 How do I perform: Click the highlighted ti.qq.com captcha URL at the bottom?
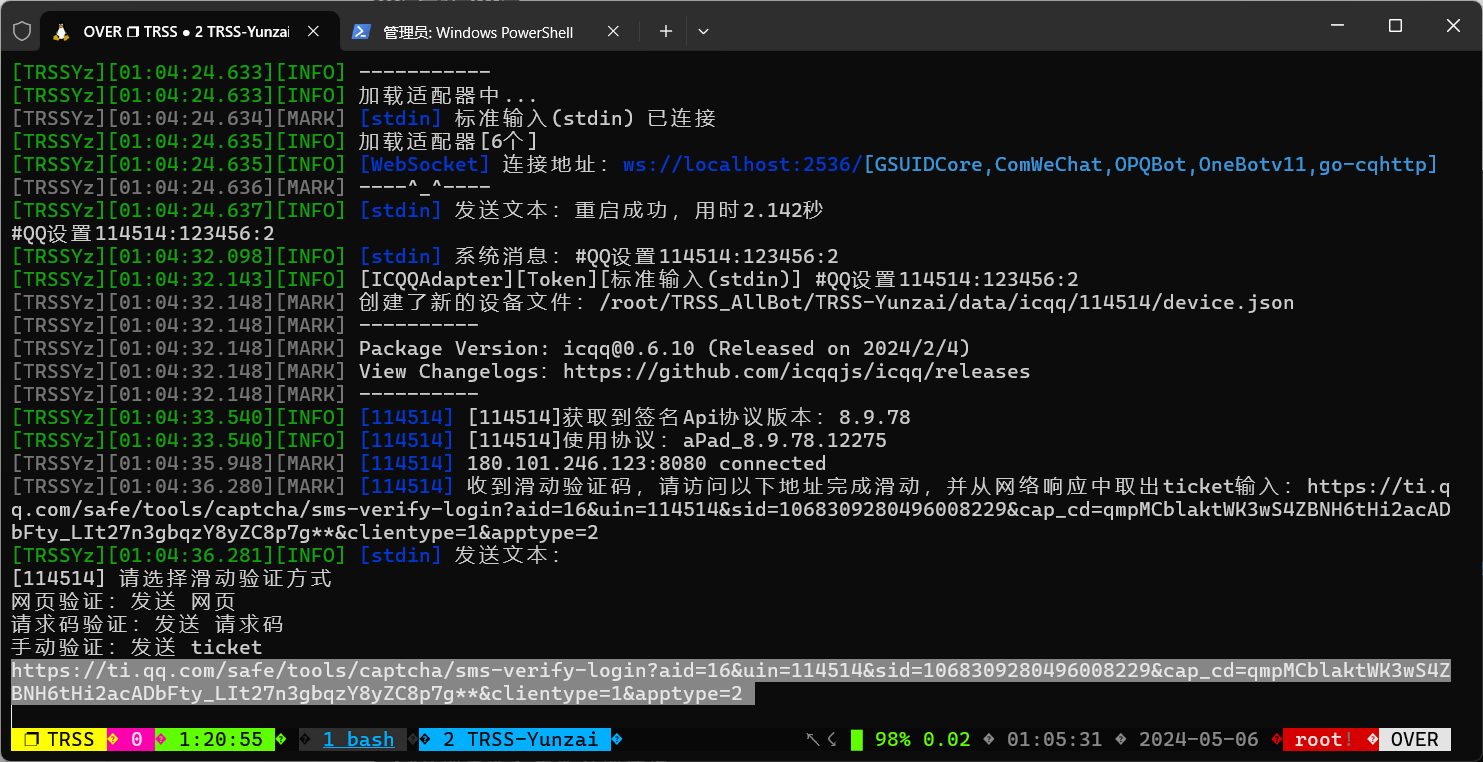731,682
